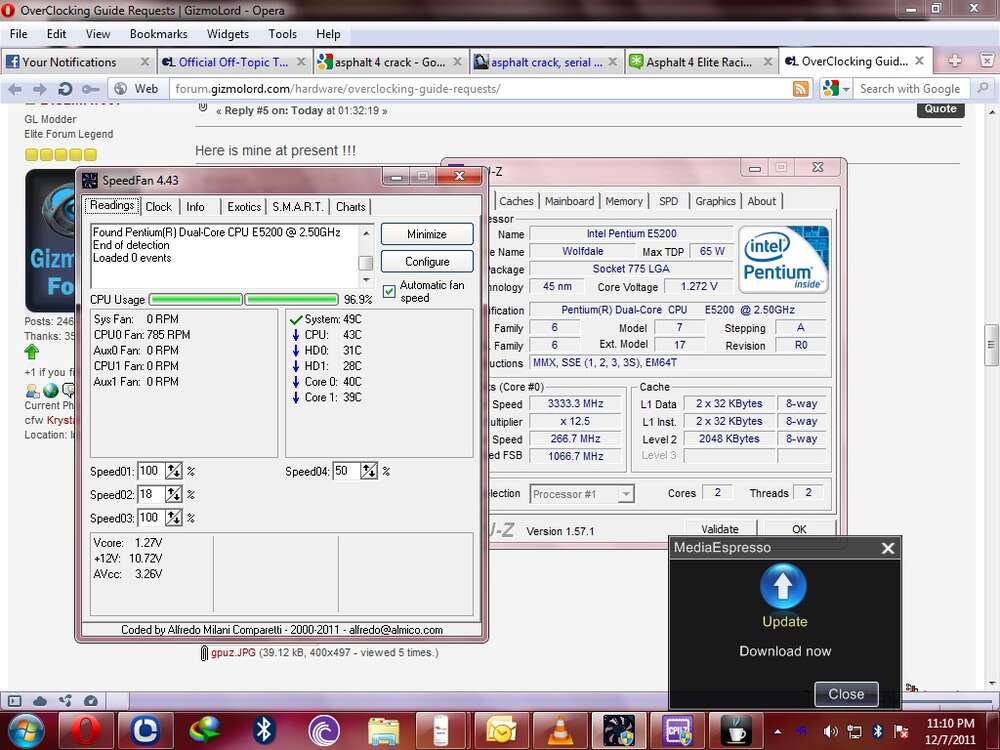This screenshot has width=1000, height=750.
Task: Switch to CPU-Z taskbar icon
Action: pyautogui.click(x=677, y=731)
